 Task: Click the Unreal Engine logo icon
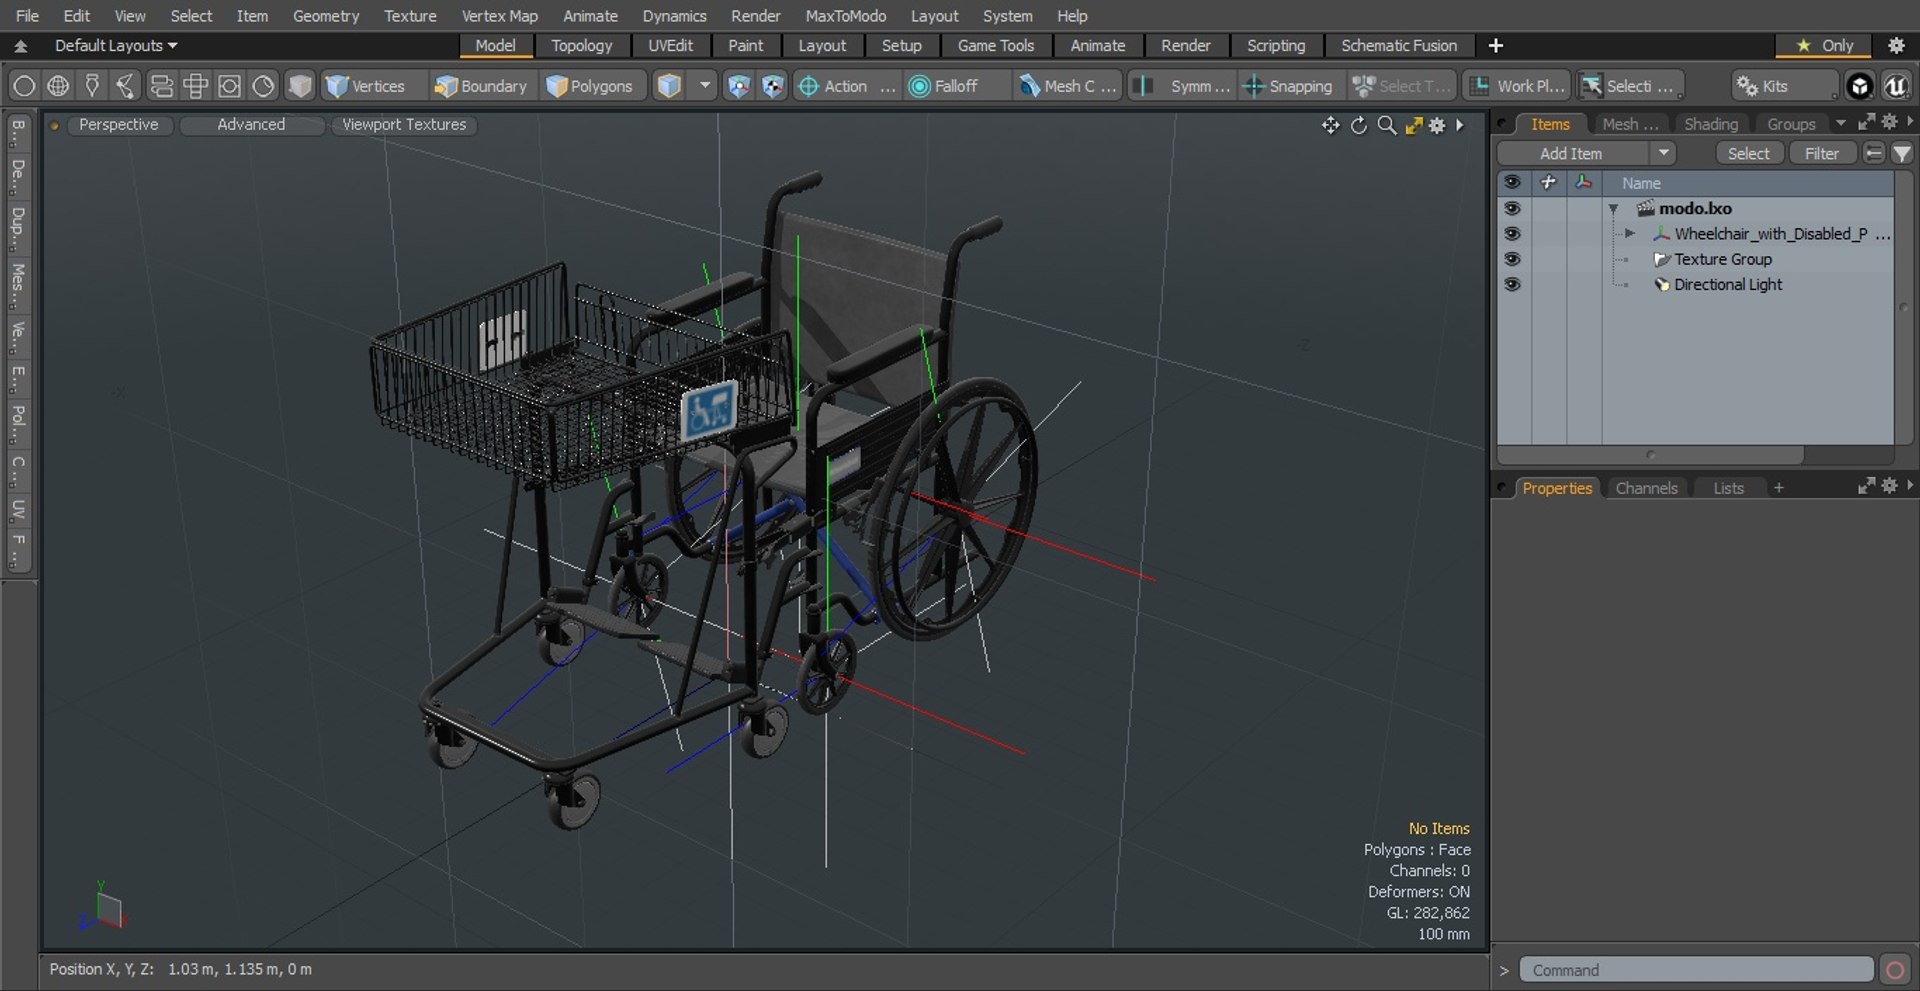click(x=1895, y=86)
